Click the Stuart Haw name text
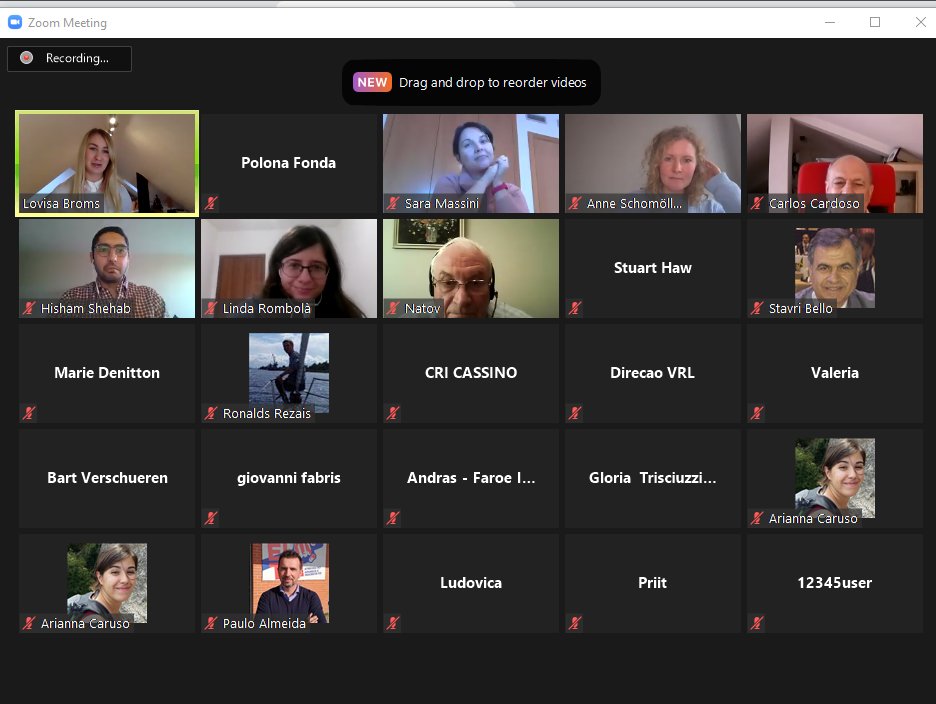936x704 pixels. coord(652,268)
